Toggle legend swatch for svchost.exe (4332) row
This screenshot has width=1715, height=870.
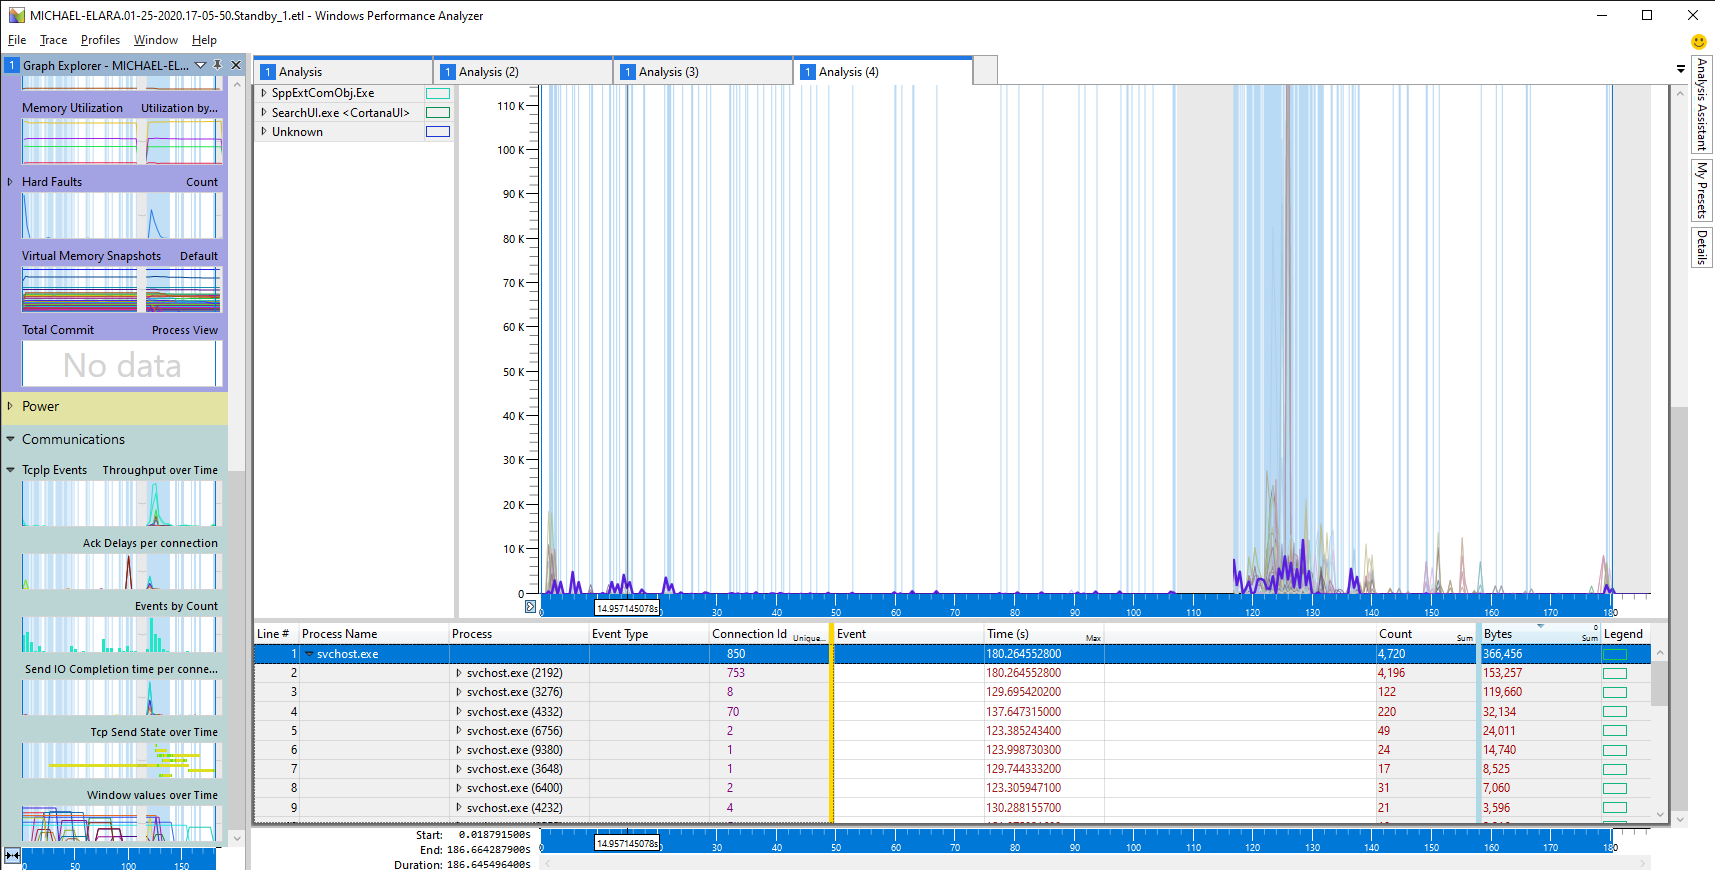coord(1615,711)
